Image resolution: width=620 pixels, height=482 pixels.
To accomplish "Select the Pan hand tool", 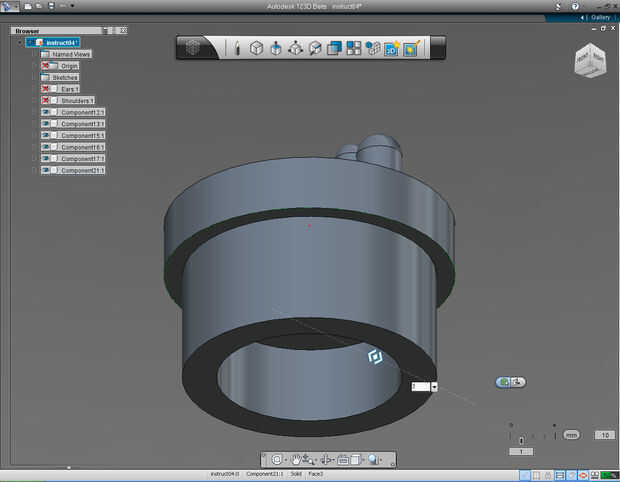I will coord(296,459).
